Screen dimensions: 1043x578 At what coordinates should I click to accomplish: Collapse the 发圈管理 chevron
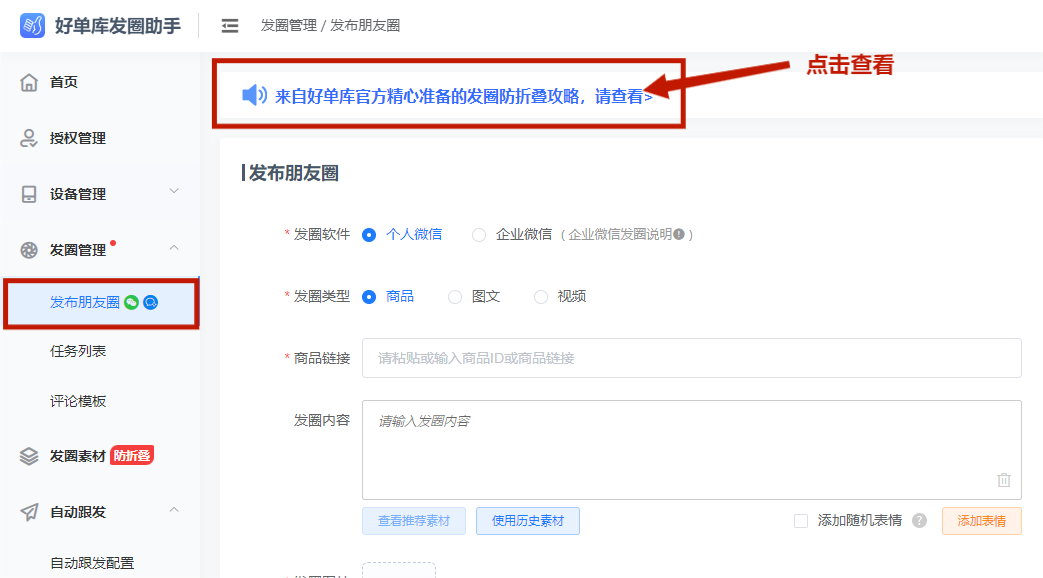coord(174,247)
